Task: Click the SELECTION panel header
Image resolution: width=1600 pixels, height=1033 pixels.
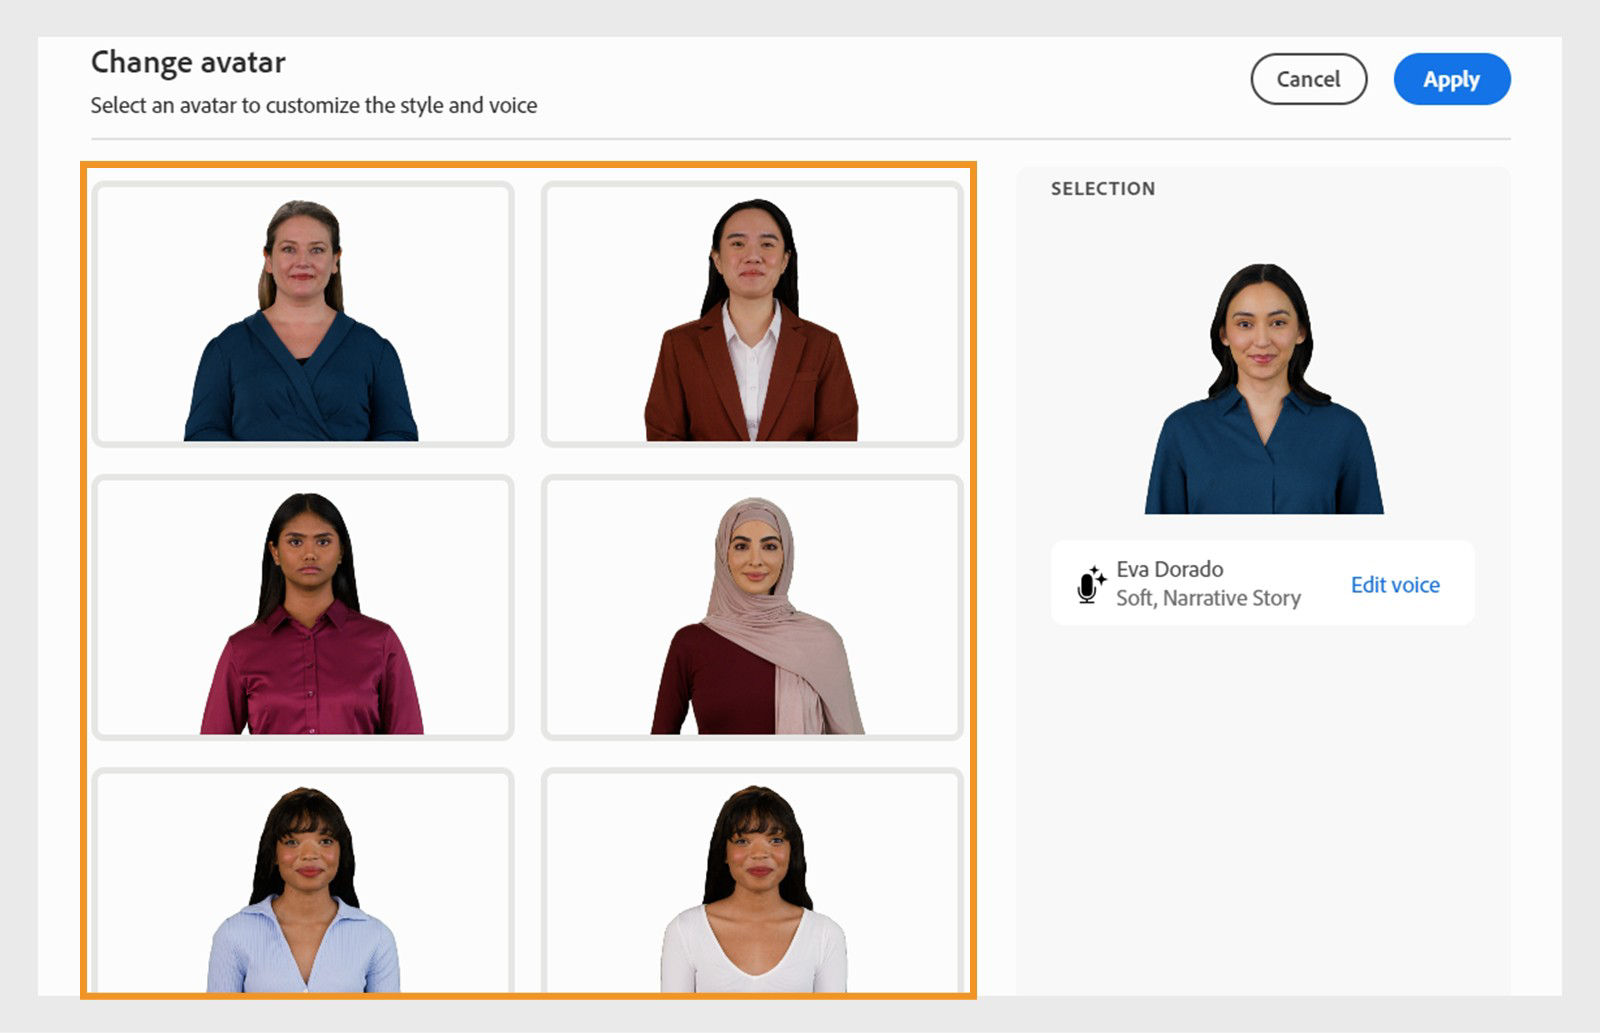Action: (1102, 188)
